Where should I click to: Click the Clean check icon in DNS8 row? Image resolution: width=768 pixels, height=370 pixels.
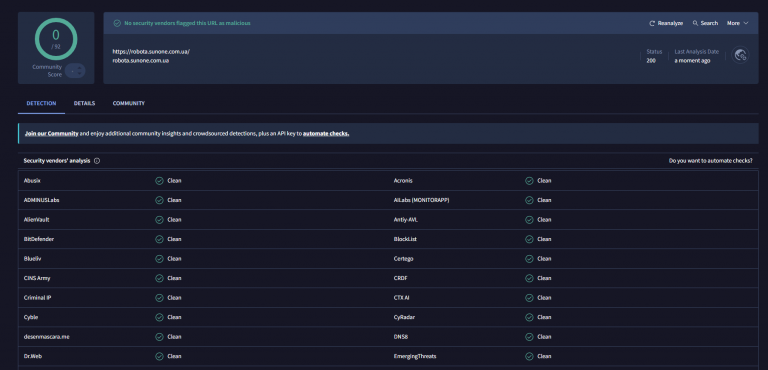[x=529, y=337]
